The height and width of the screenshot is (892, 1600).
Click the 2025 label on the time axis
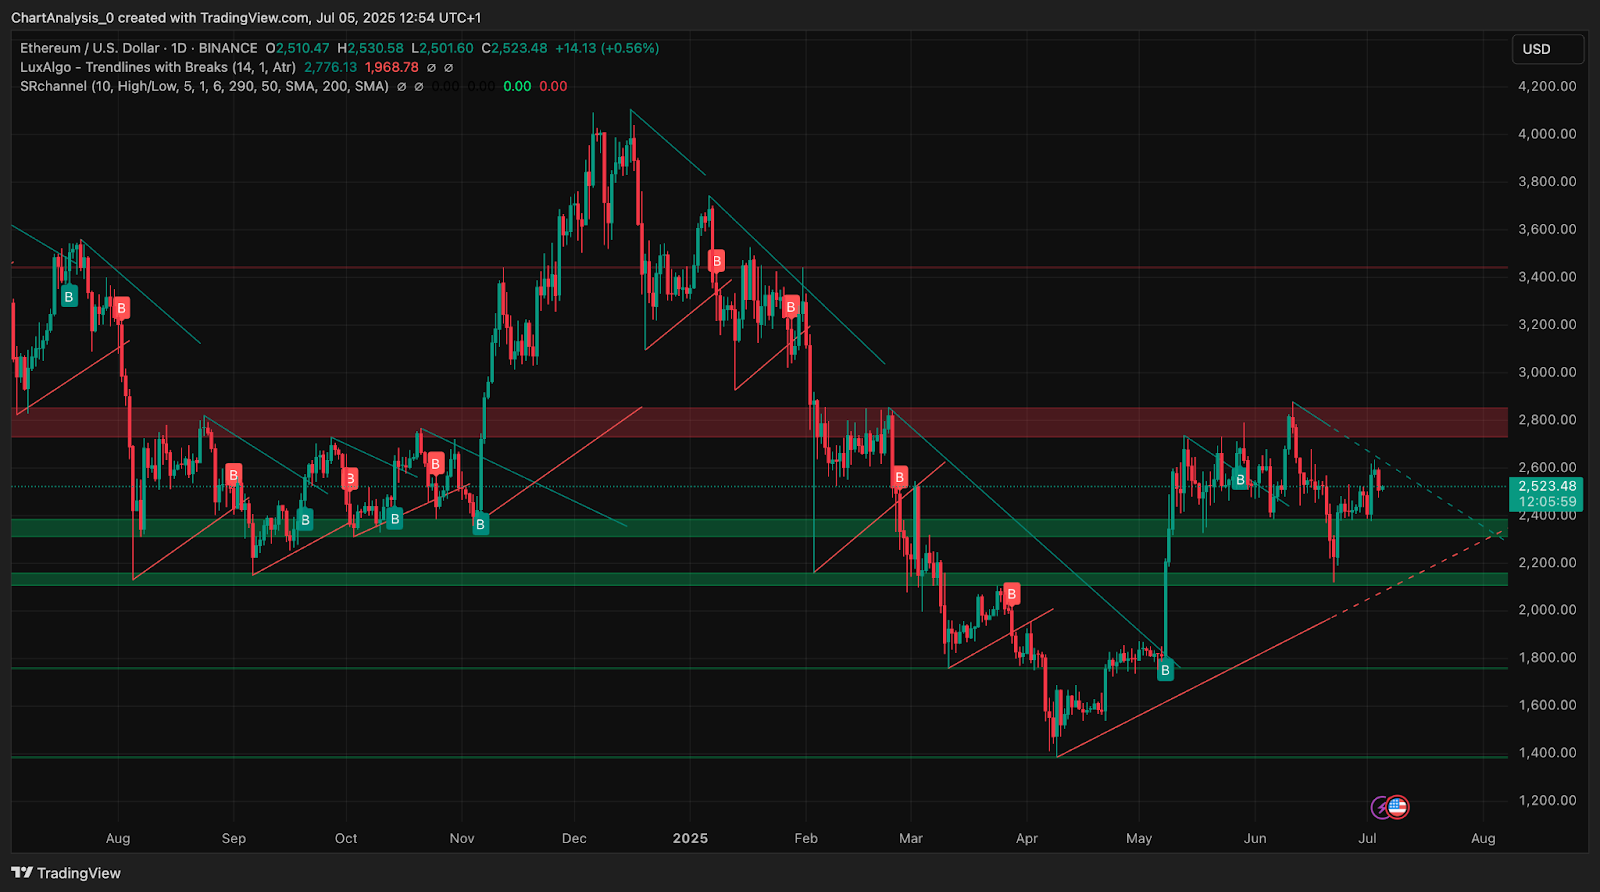pos(690,838)
